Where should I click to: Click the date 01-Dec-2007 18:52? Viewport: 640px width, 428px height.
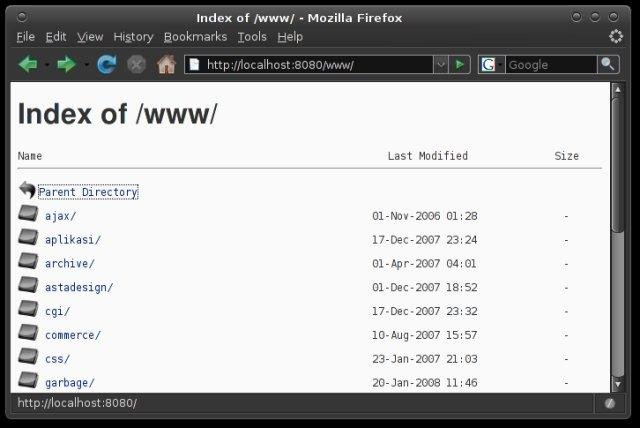[424, 287]
